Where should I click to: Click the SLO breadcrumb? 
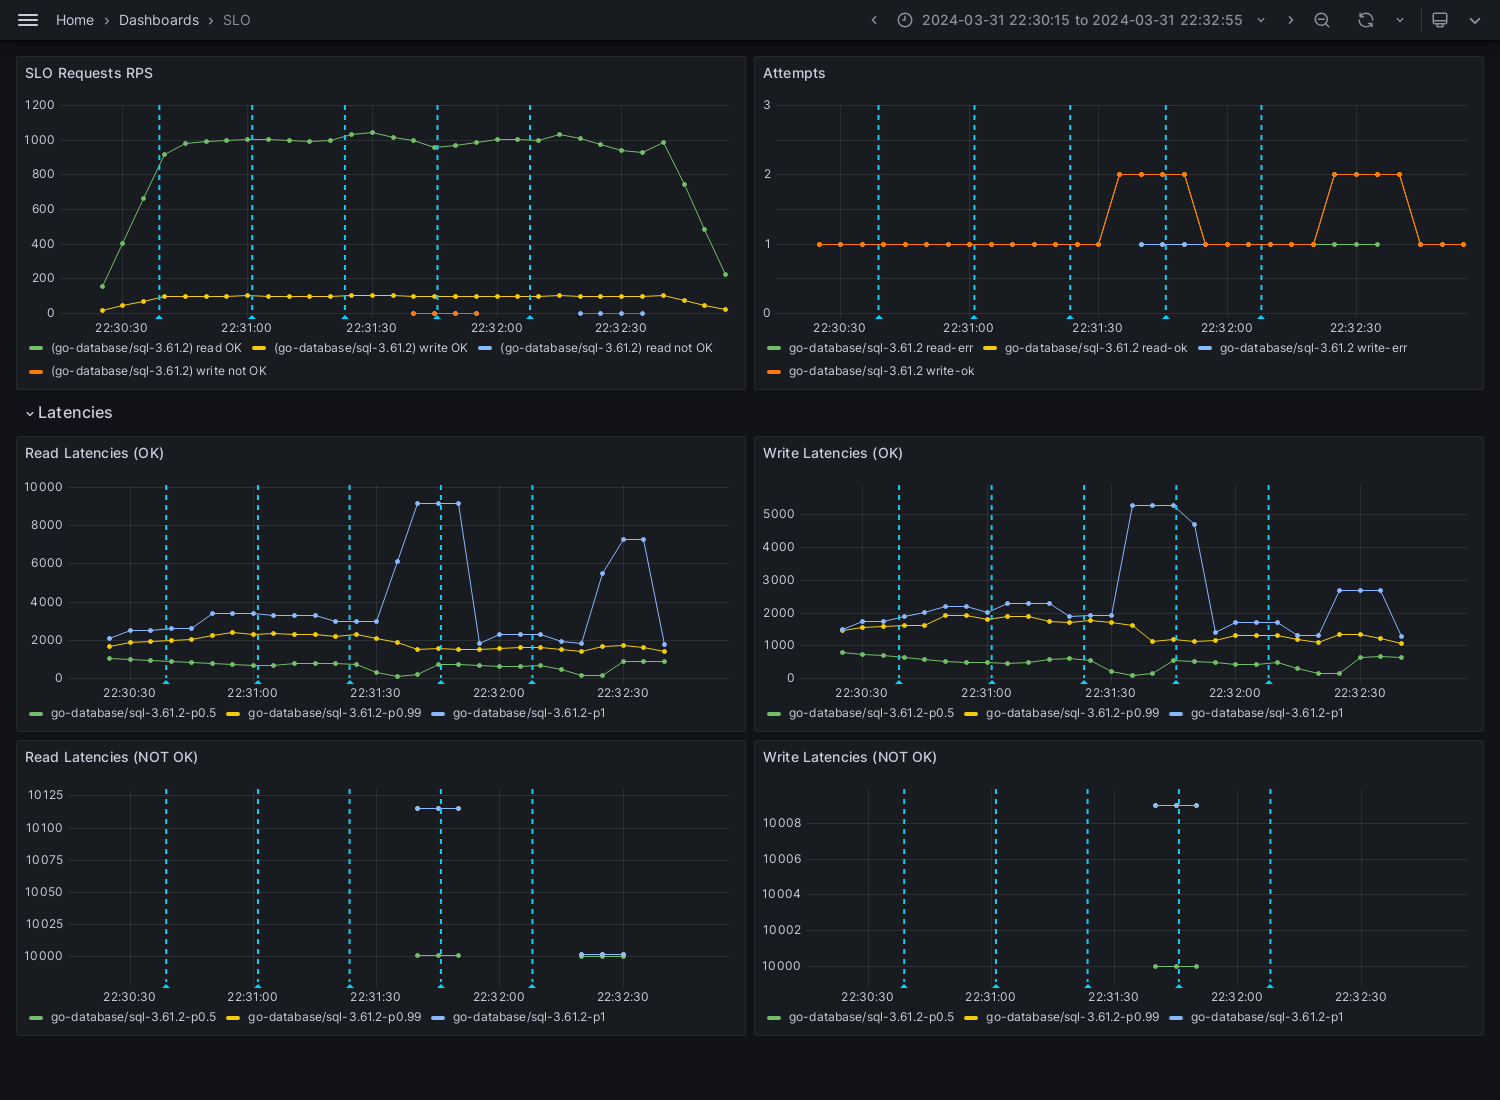[237, 20]
